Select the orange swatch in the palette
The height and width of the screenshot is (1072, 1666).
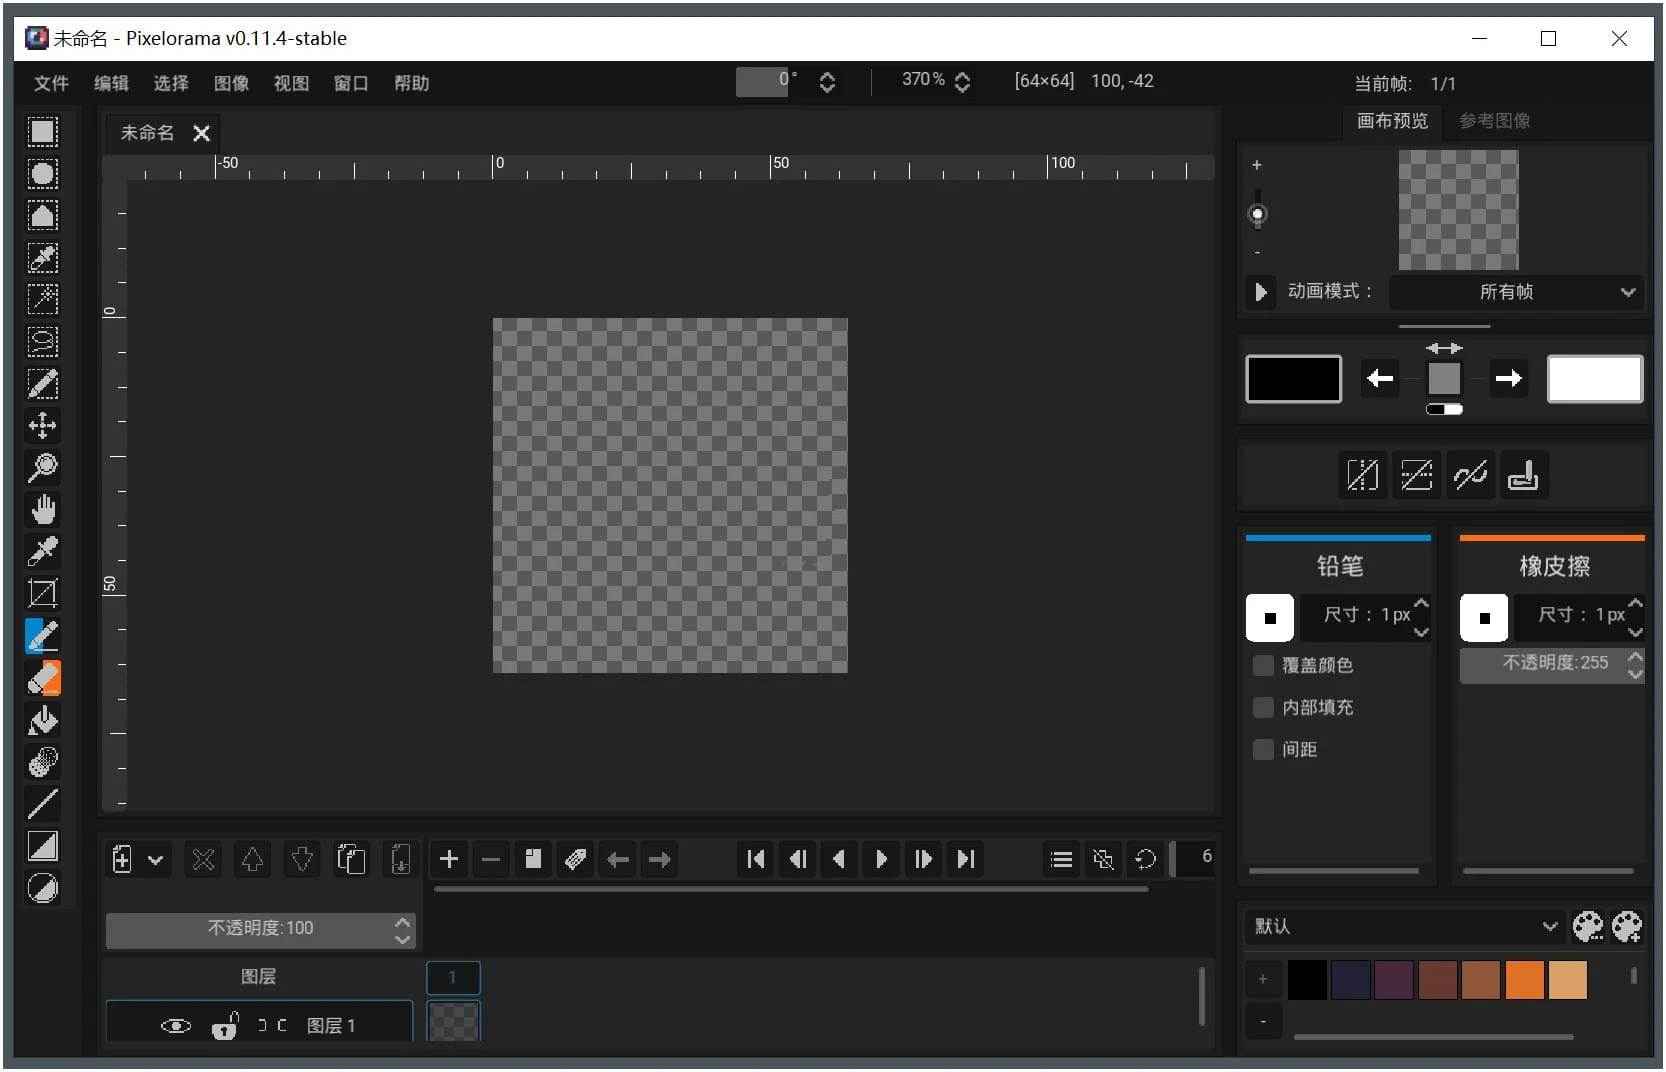pos(1525,980)
